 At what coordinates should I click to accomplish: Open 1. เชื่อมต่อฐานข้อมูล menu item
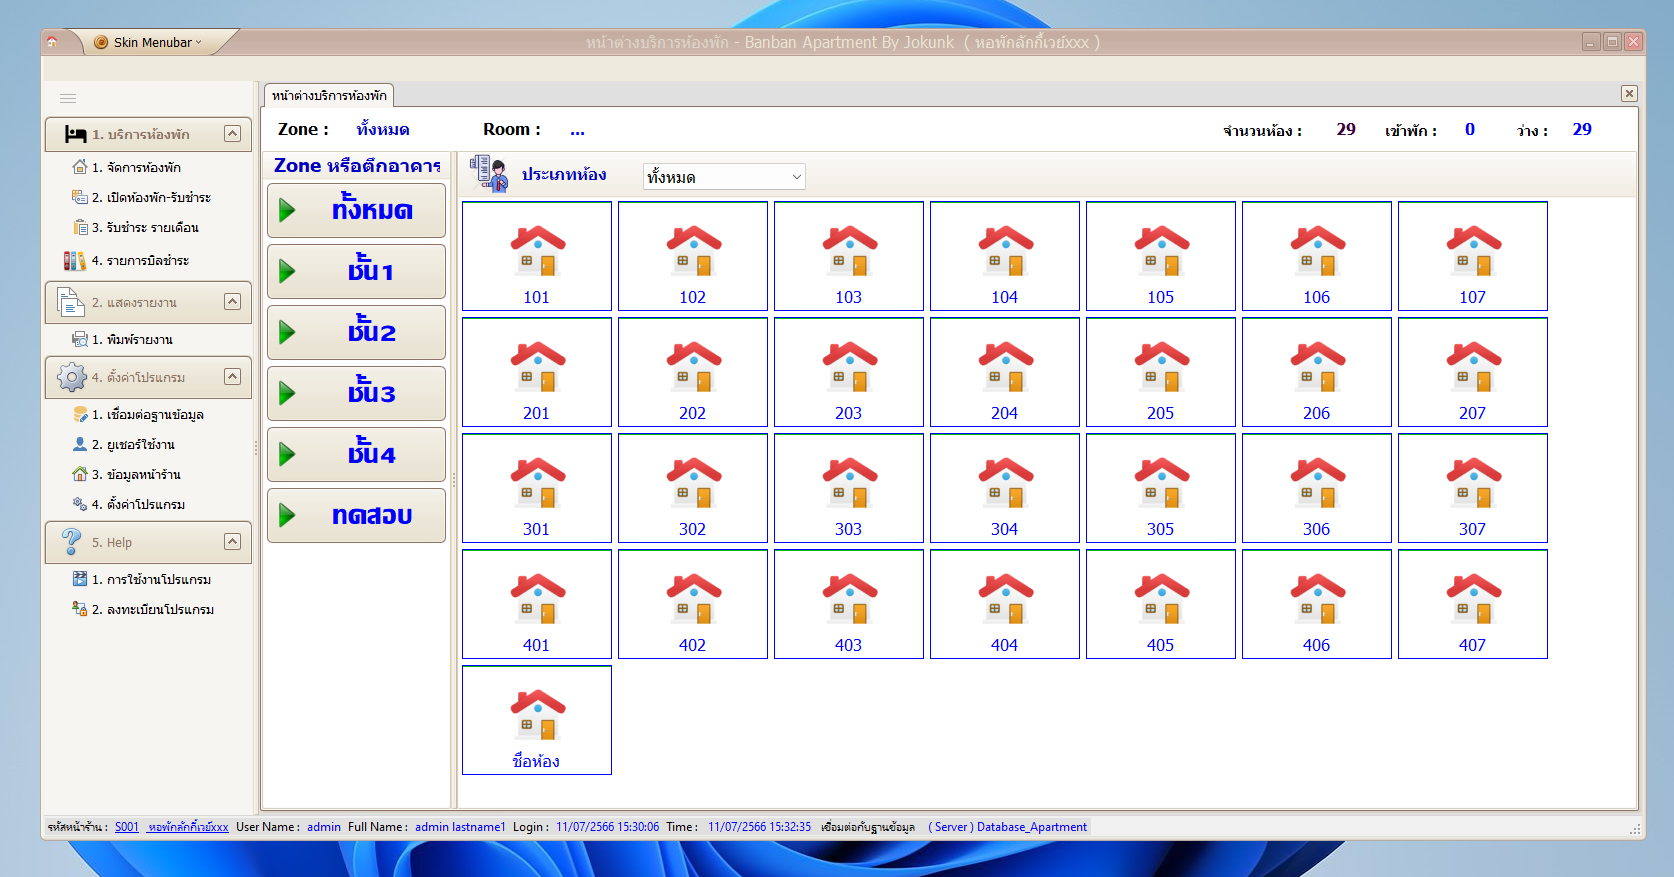pyautogui.click(x=139, y=414)
